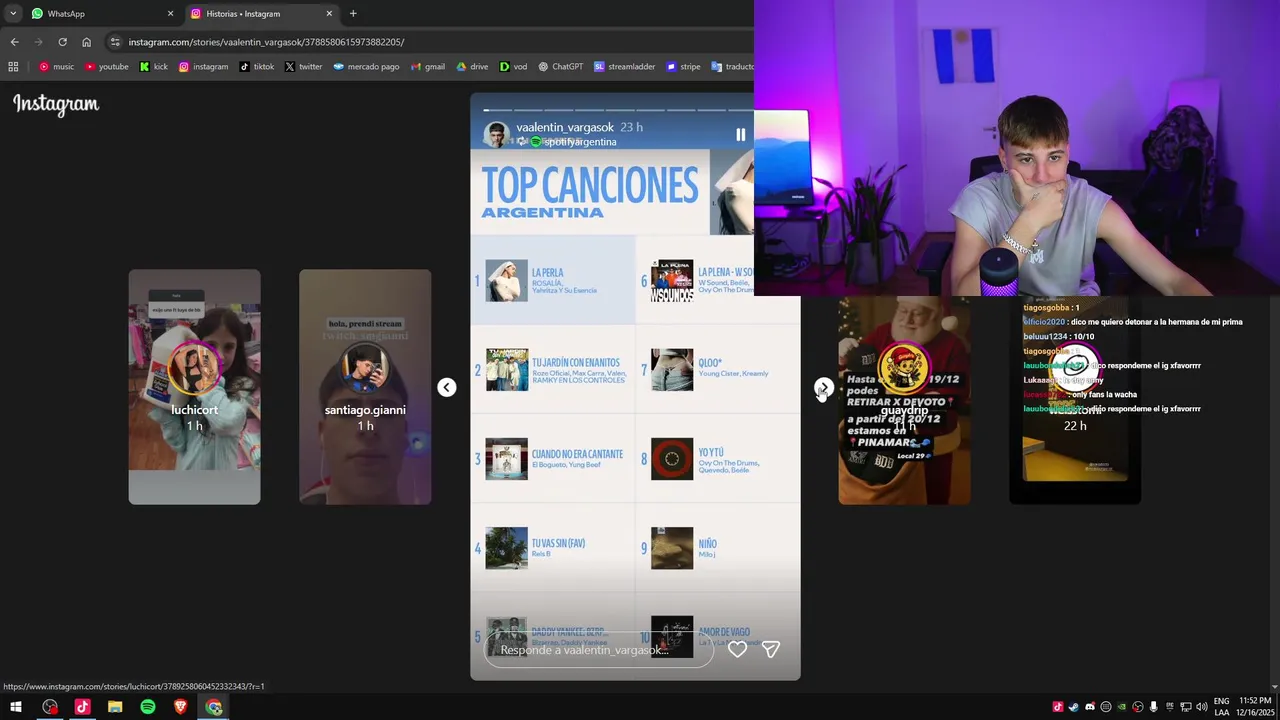This screenshot has height=720, width=1280.
Task: Open guaydrip story thumbnail
Action: 904,400
